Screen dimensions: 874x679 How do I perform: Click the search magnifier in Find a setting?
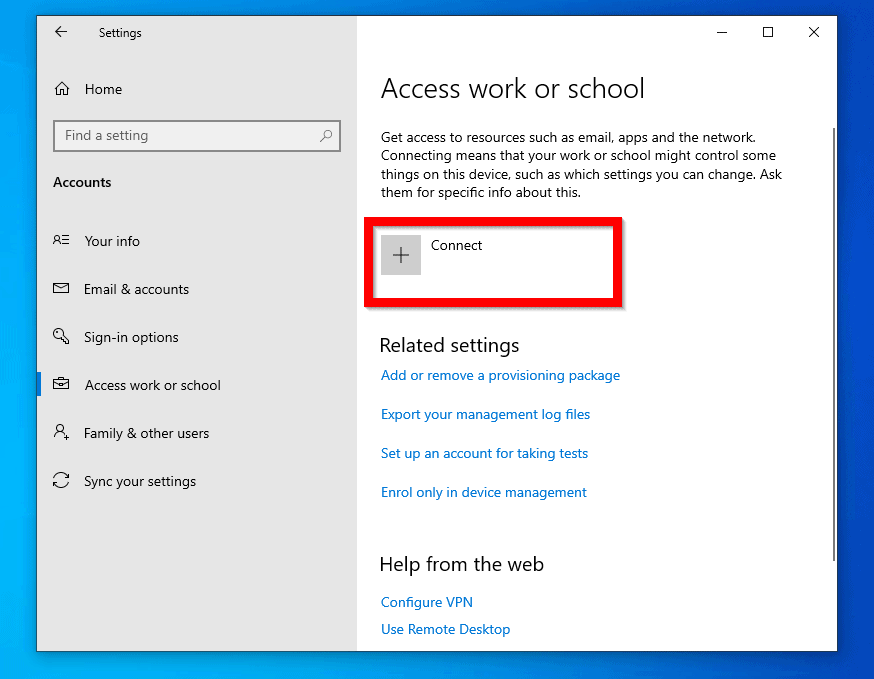click(x=326, y=136)
